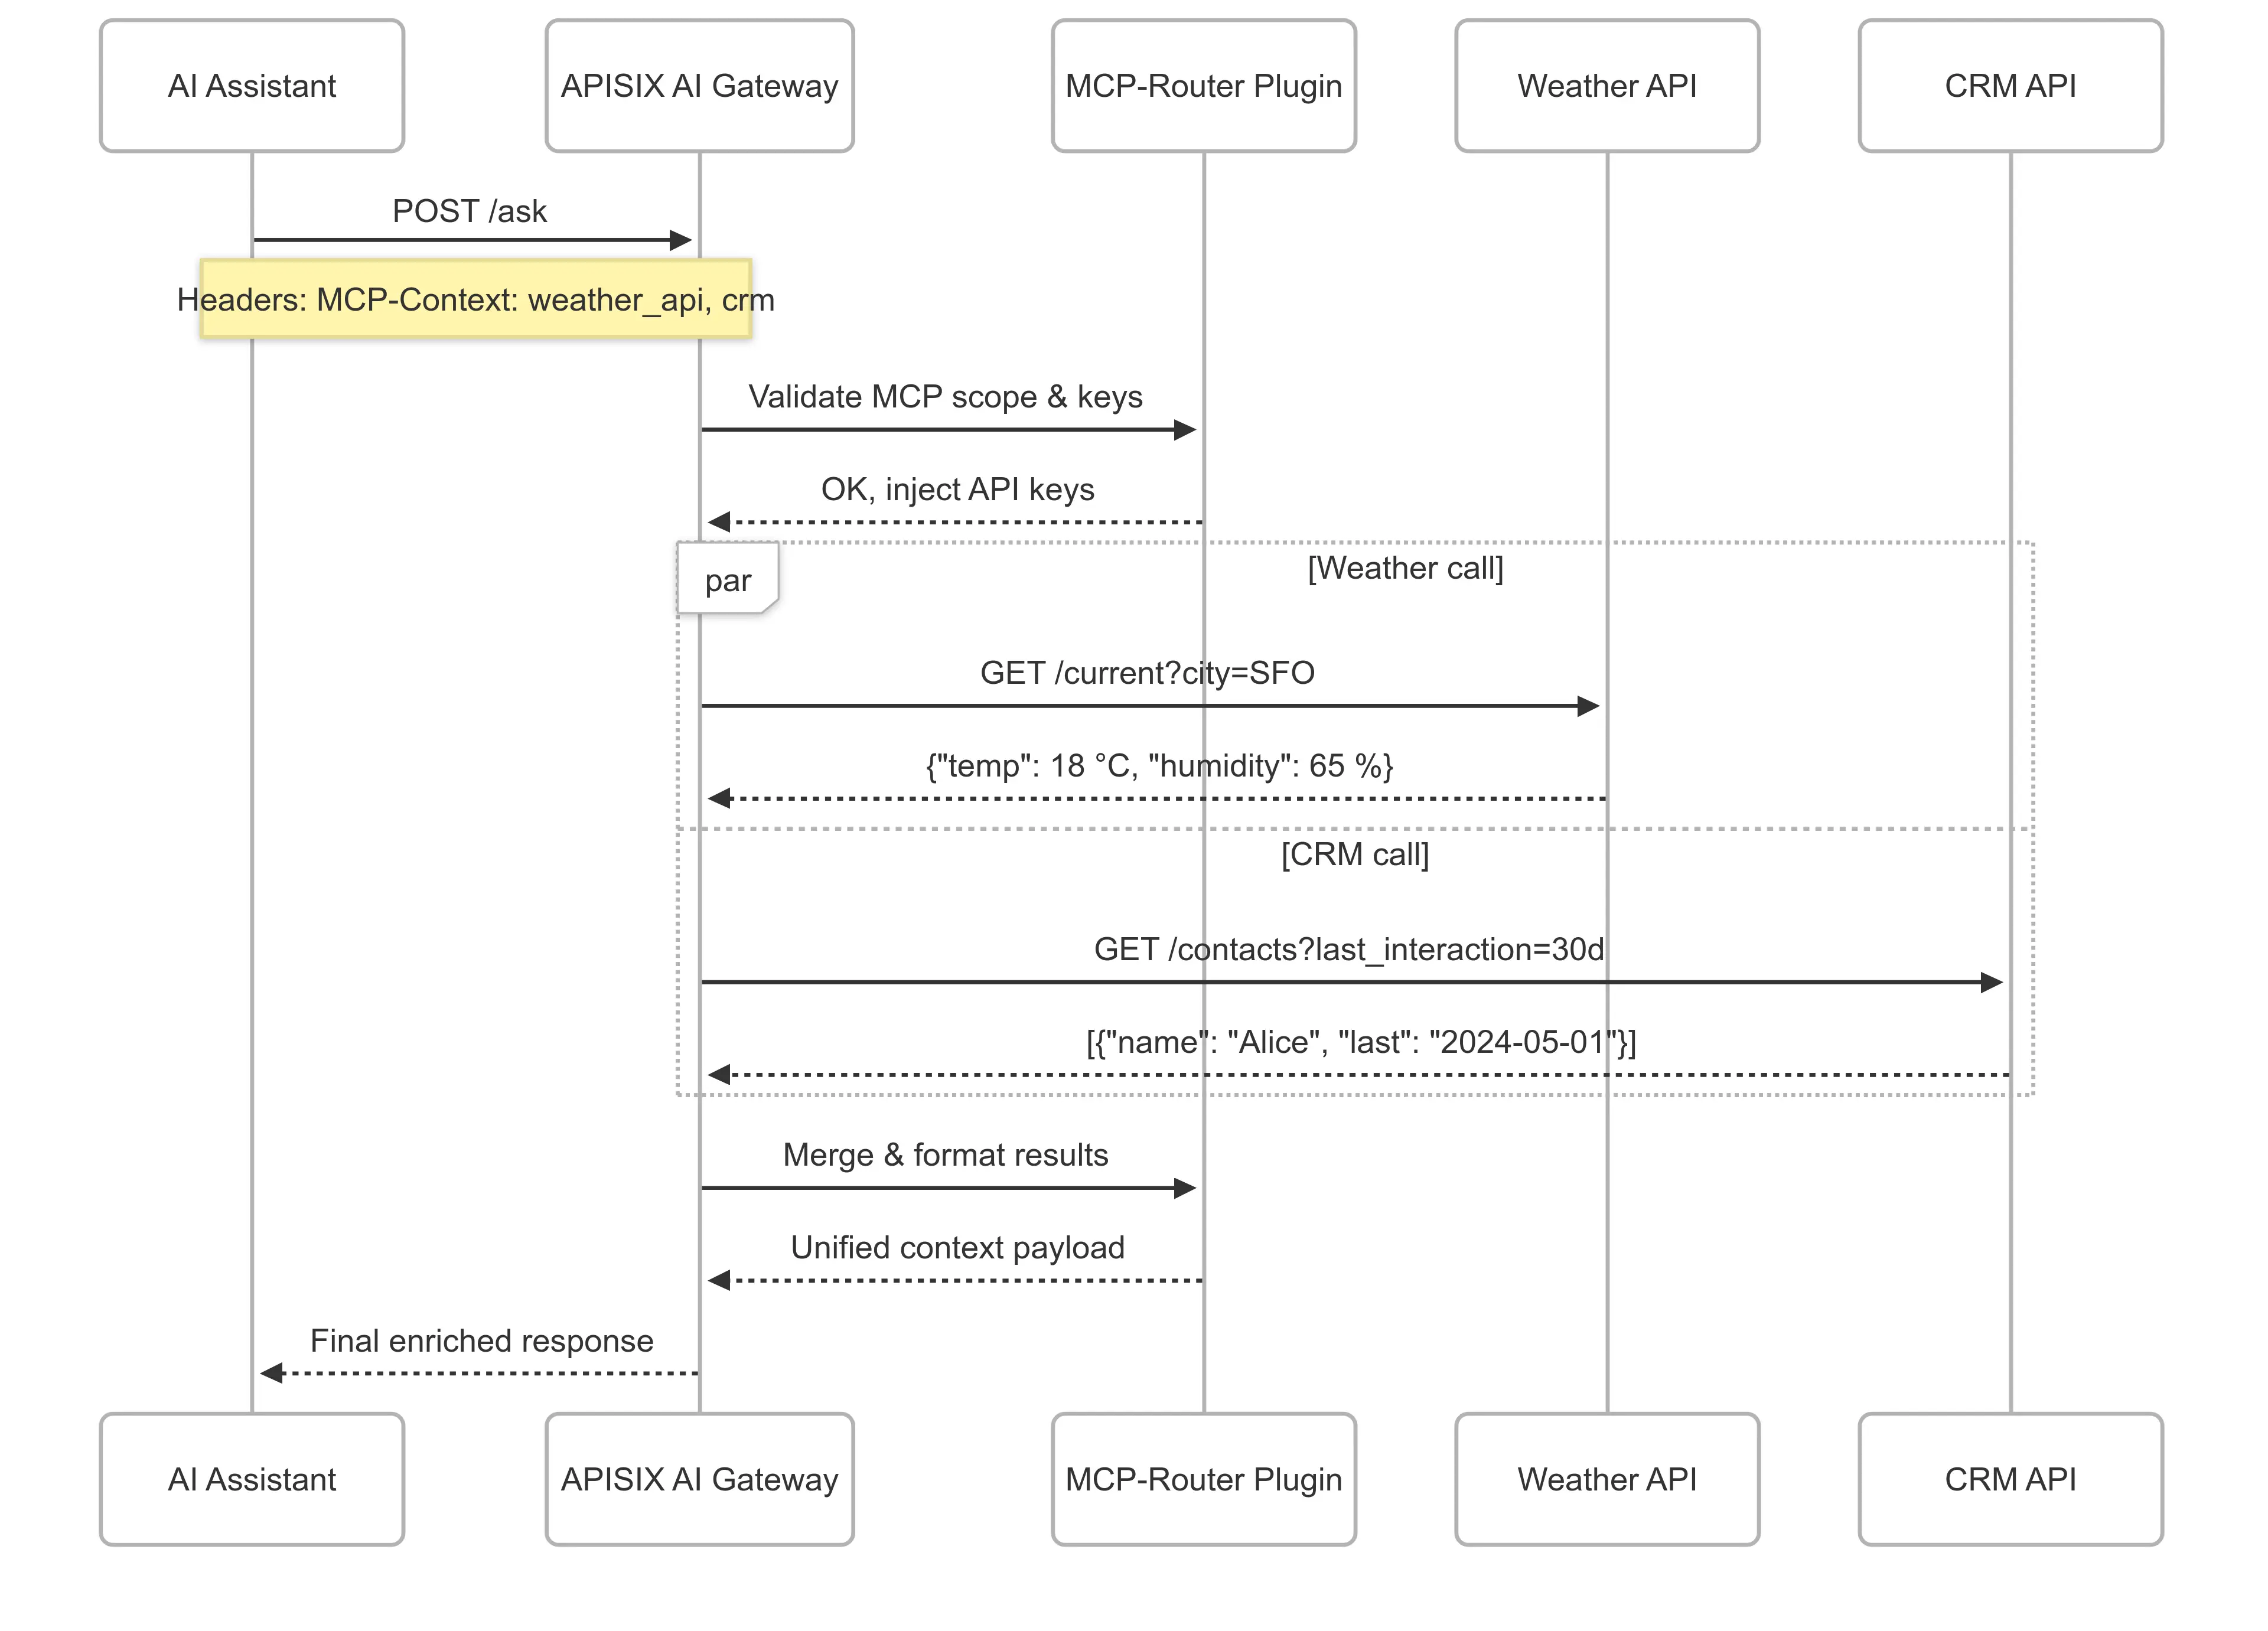This screenshot has width=2268, height=1631.
Task: Select the top MCP-Router Plugin participant box
Action: (x=1203, y=86)
